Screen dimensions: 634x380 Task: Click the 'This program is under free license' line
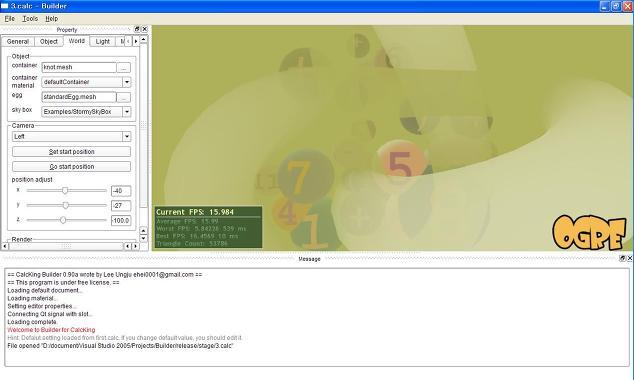tap(63, 283)
